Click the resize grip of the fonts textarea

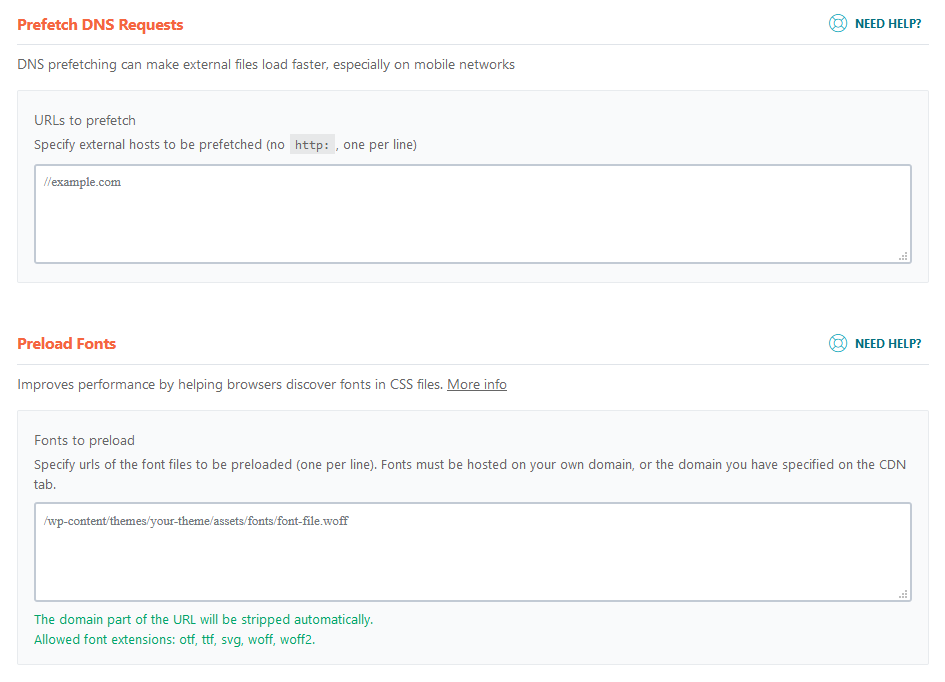(903, 596)
